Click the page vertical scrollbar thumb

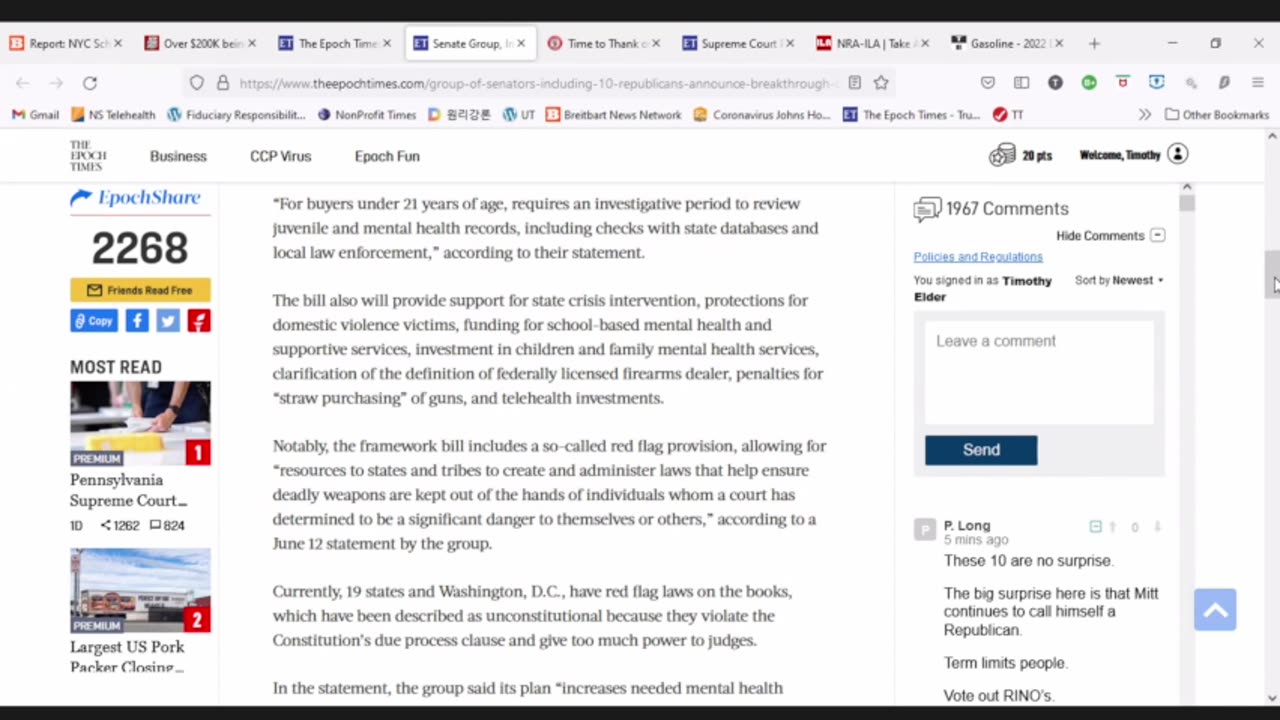pyautogui.click(x=1272, y=273)
